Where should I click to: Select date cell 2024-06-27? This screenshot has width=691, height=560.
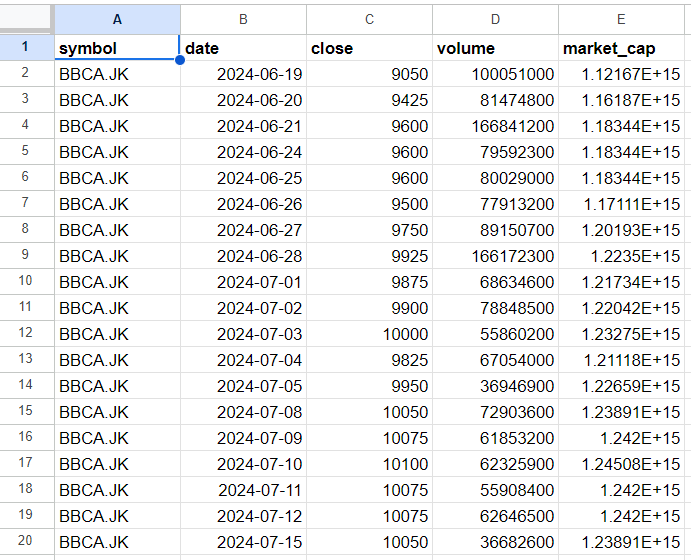243,230
